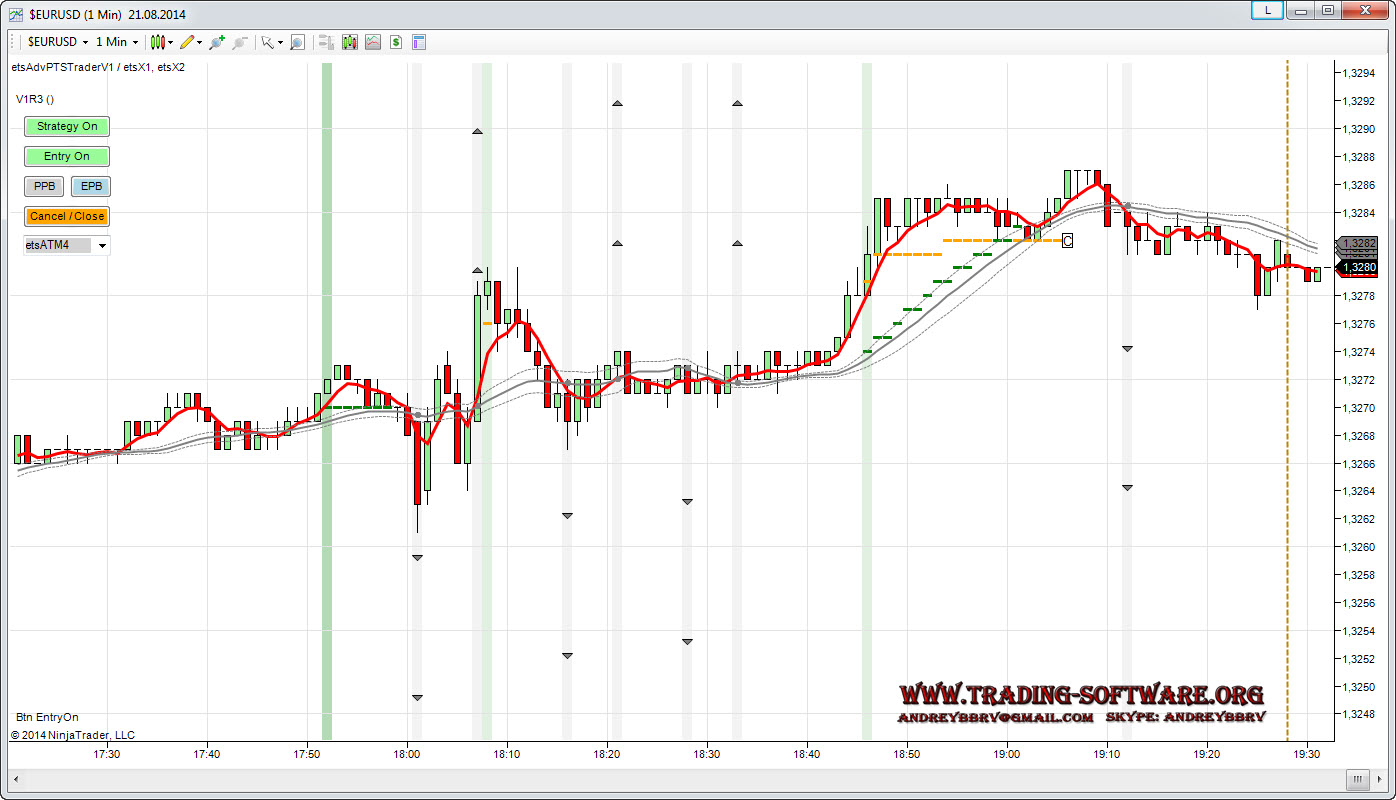The width and height of the screenshot is (1396, 800).
Task: Click the horizontal scrollbar button at bottom right
Action: (1357, 779)
